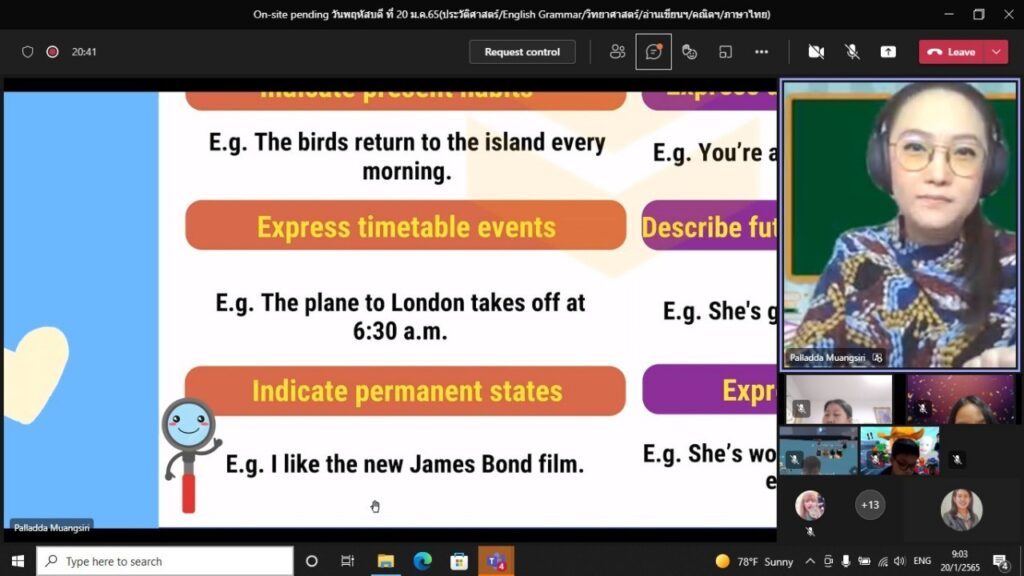Click the red recording indicator
This screenshot has width=1024, height=576.
tap(52, 52)
